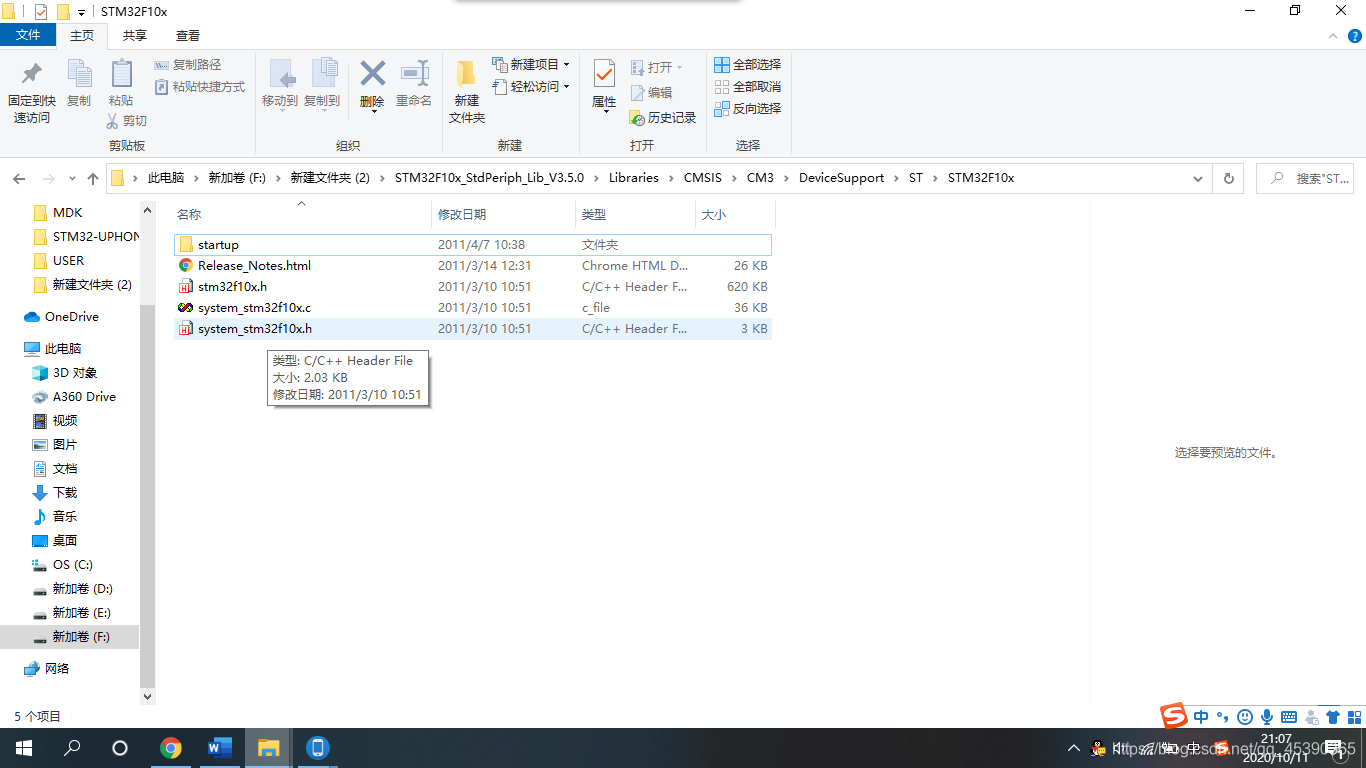Open Properties (属性) from the ribbon
1366x768 pixels.
pyautogui.click(x=604, y=85)
